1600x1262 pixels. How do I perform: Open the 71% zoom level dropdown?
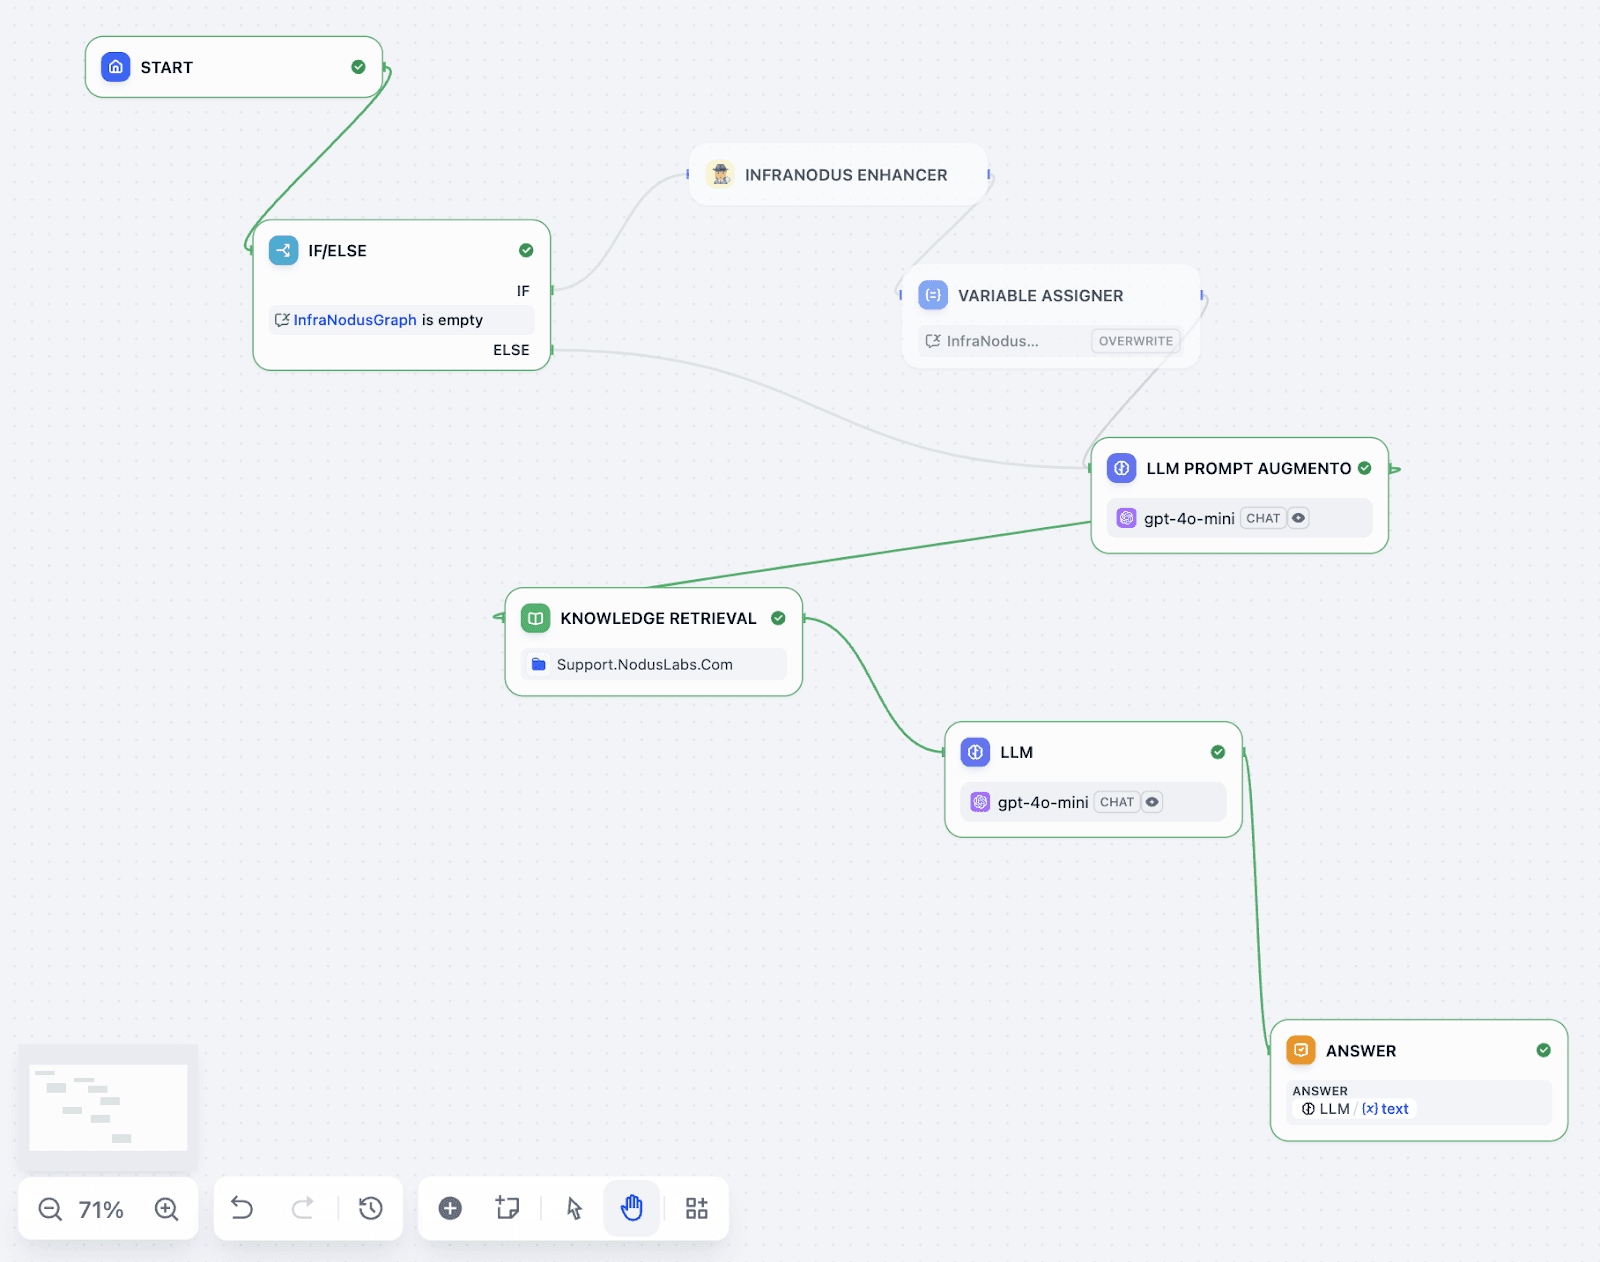101,1210
